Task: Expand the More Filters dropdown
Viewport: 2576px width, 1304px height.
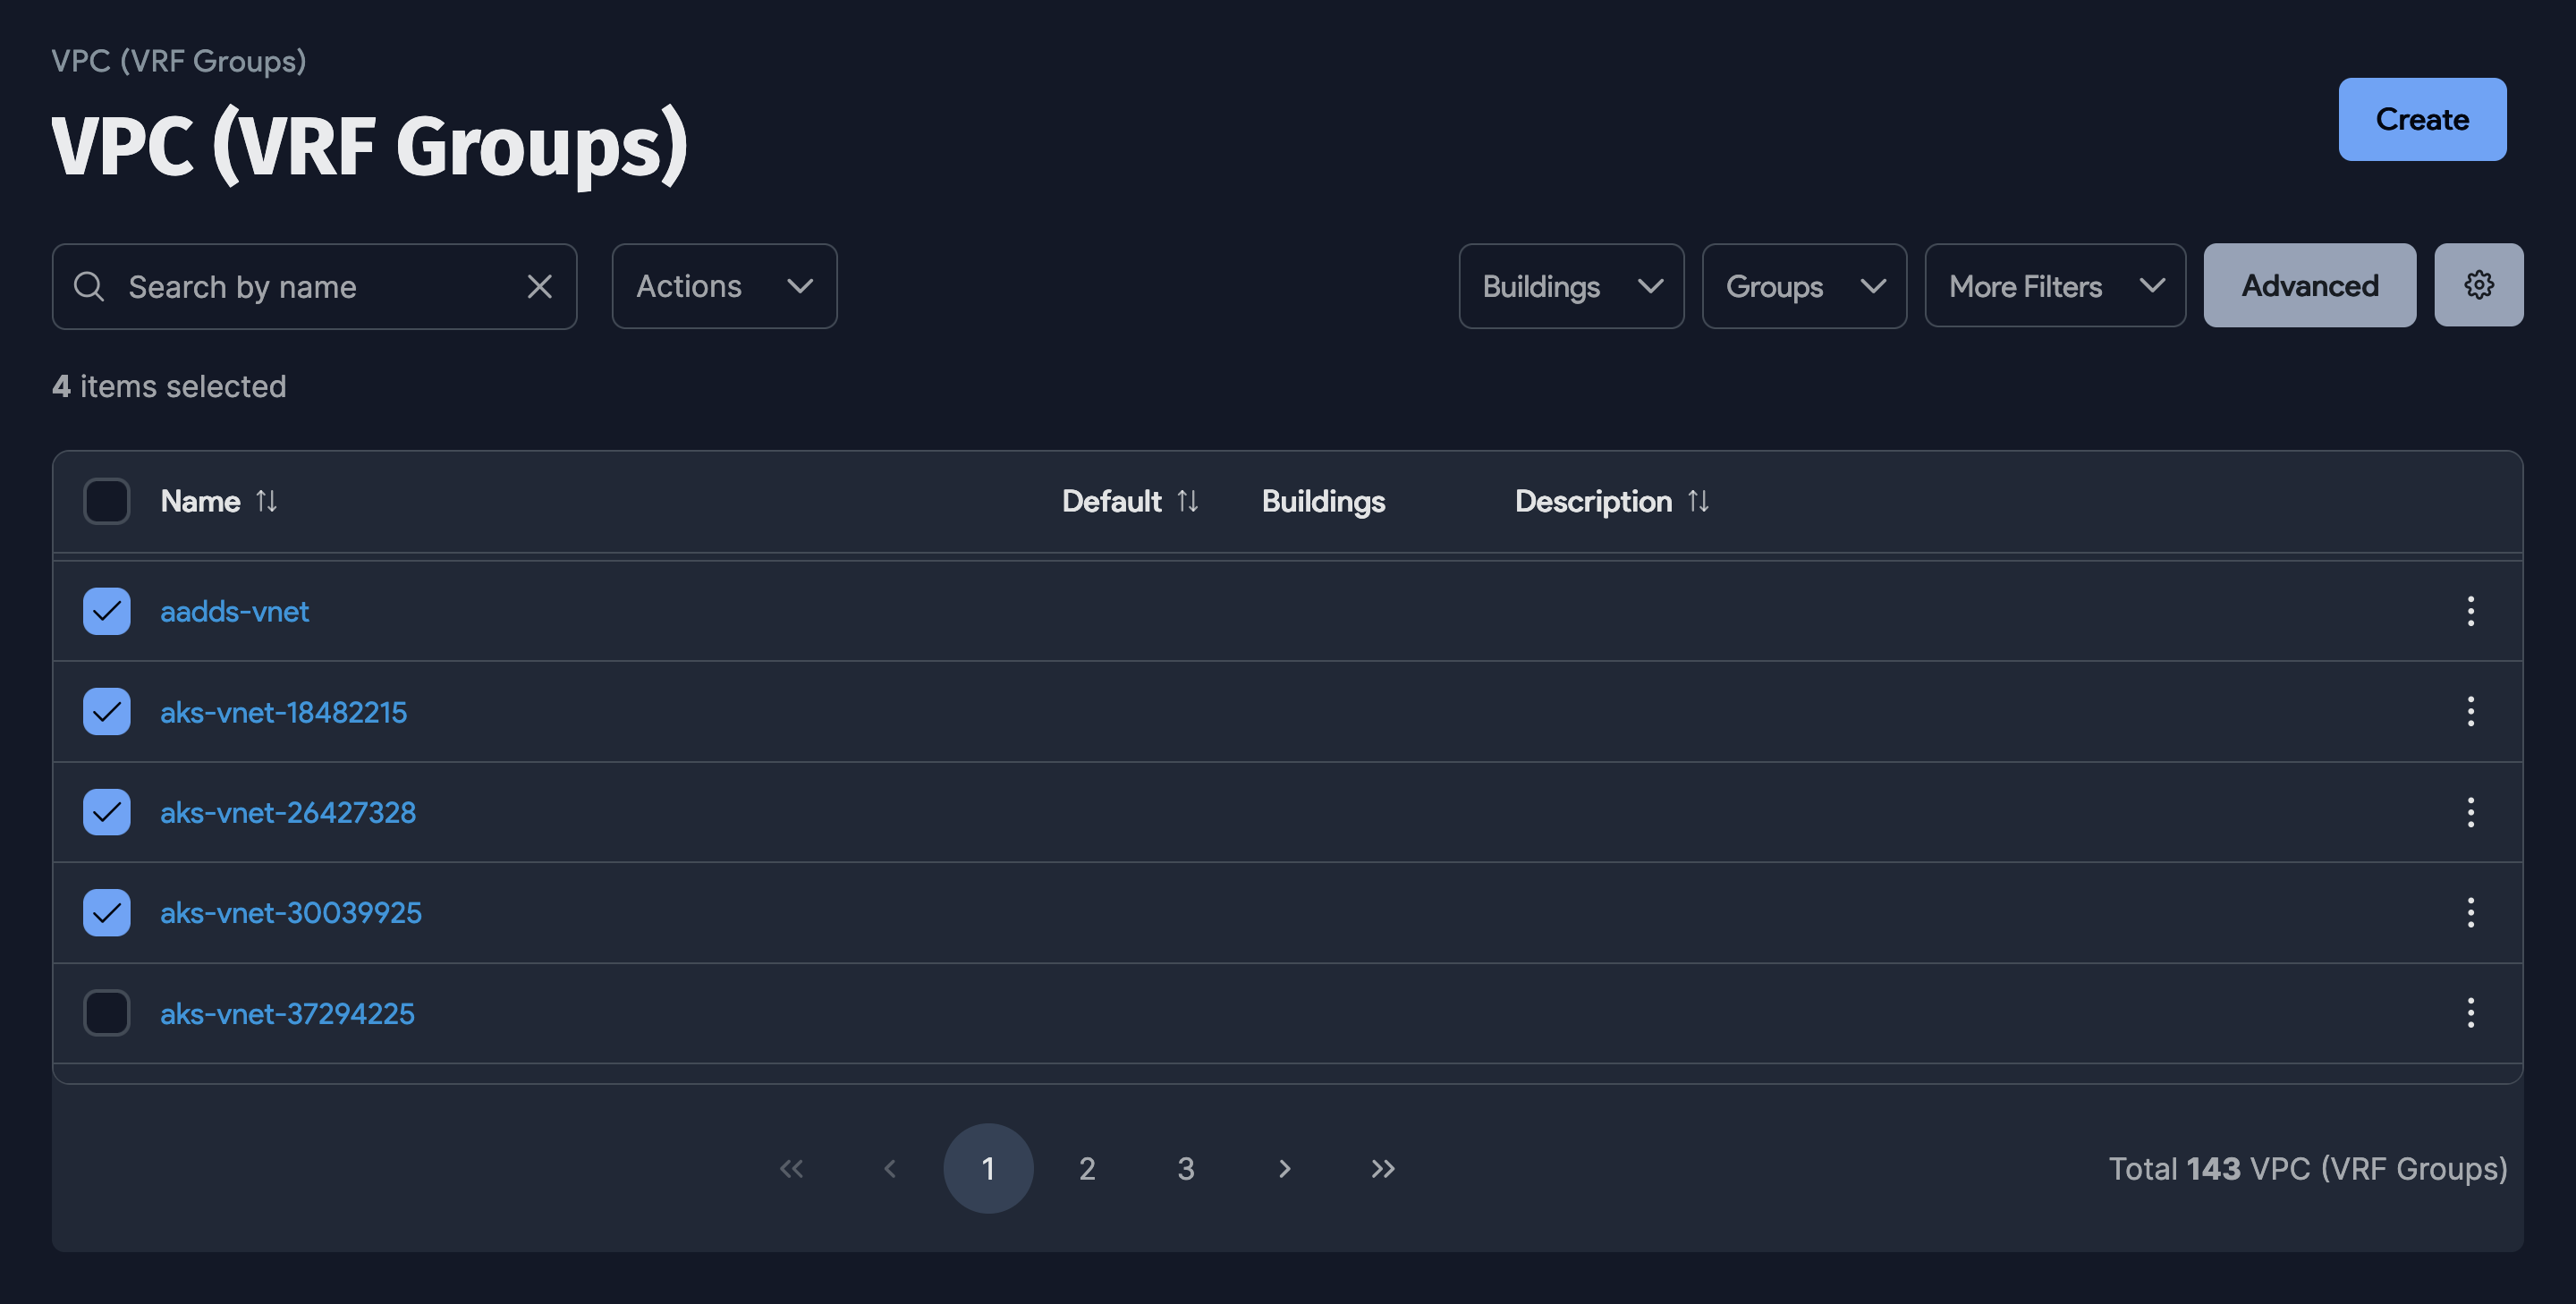Action: click(x=2055, y=286)
